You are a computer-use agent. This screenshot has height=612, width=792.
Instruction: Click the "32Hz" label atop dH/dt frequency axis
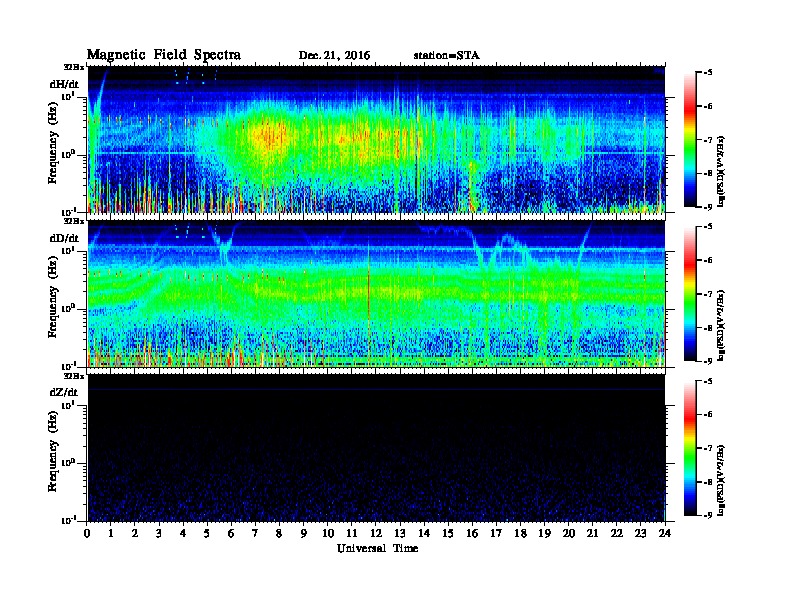[x=73, y=67]
